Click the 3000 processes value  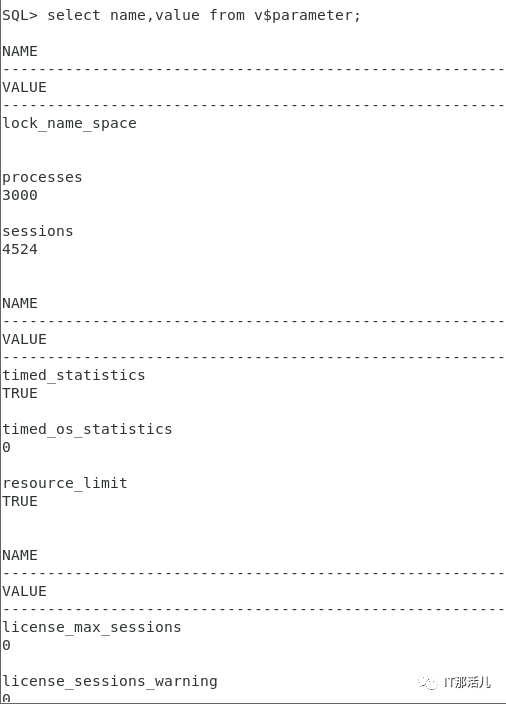pos(20,195)
